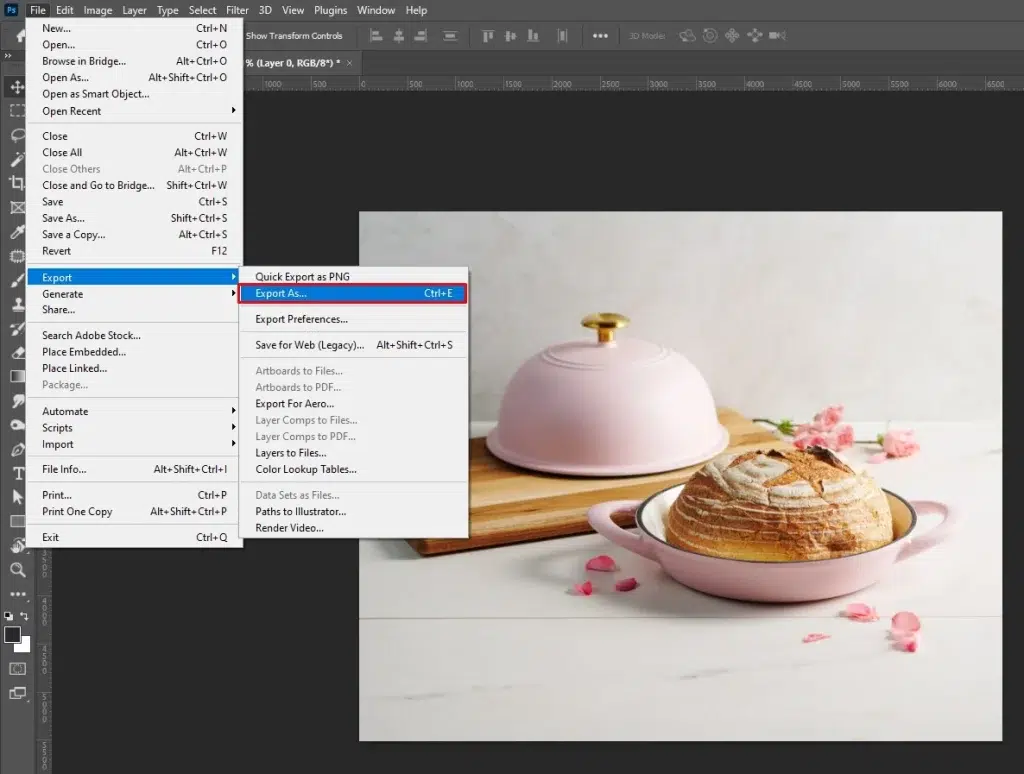Click Quick Export as PNG

point(302,277)
